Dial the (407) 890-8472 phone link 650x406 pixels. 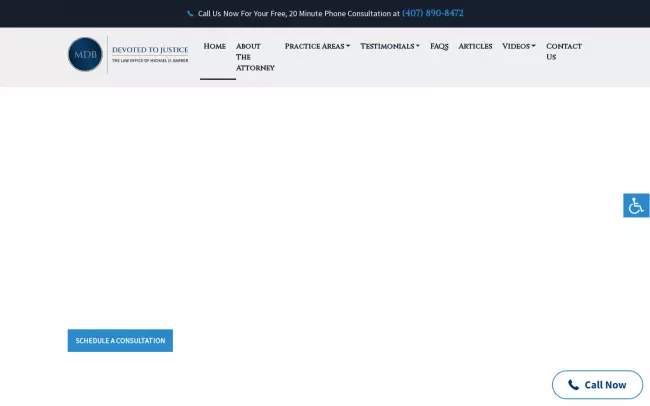tap(432, 14)
